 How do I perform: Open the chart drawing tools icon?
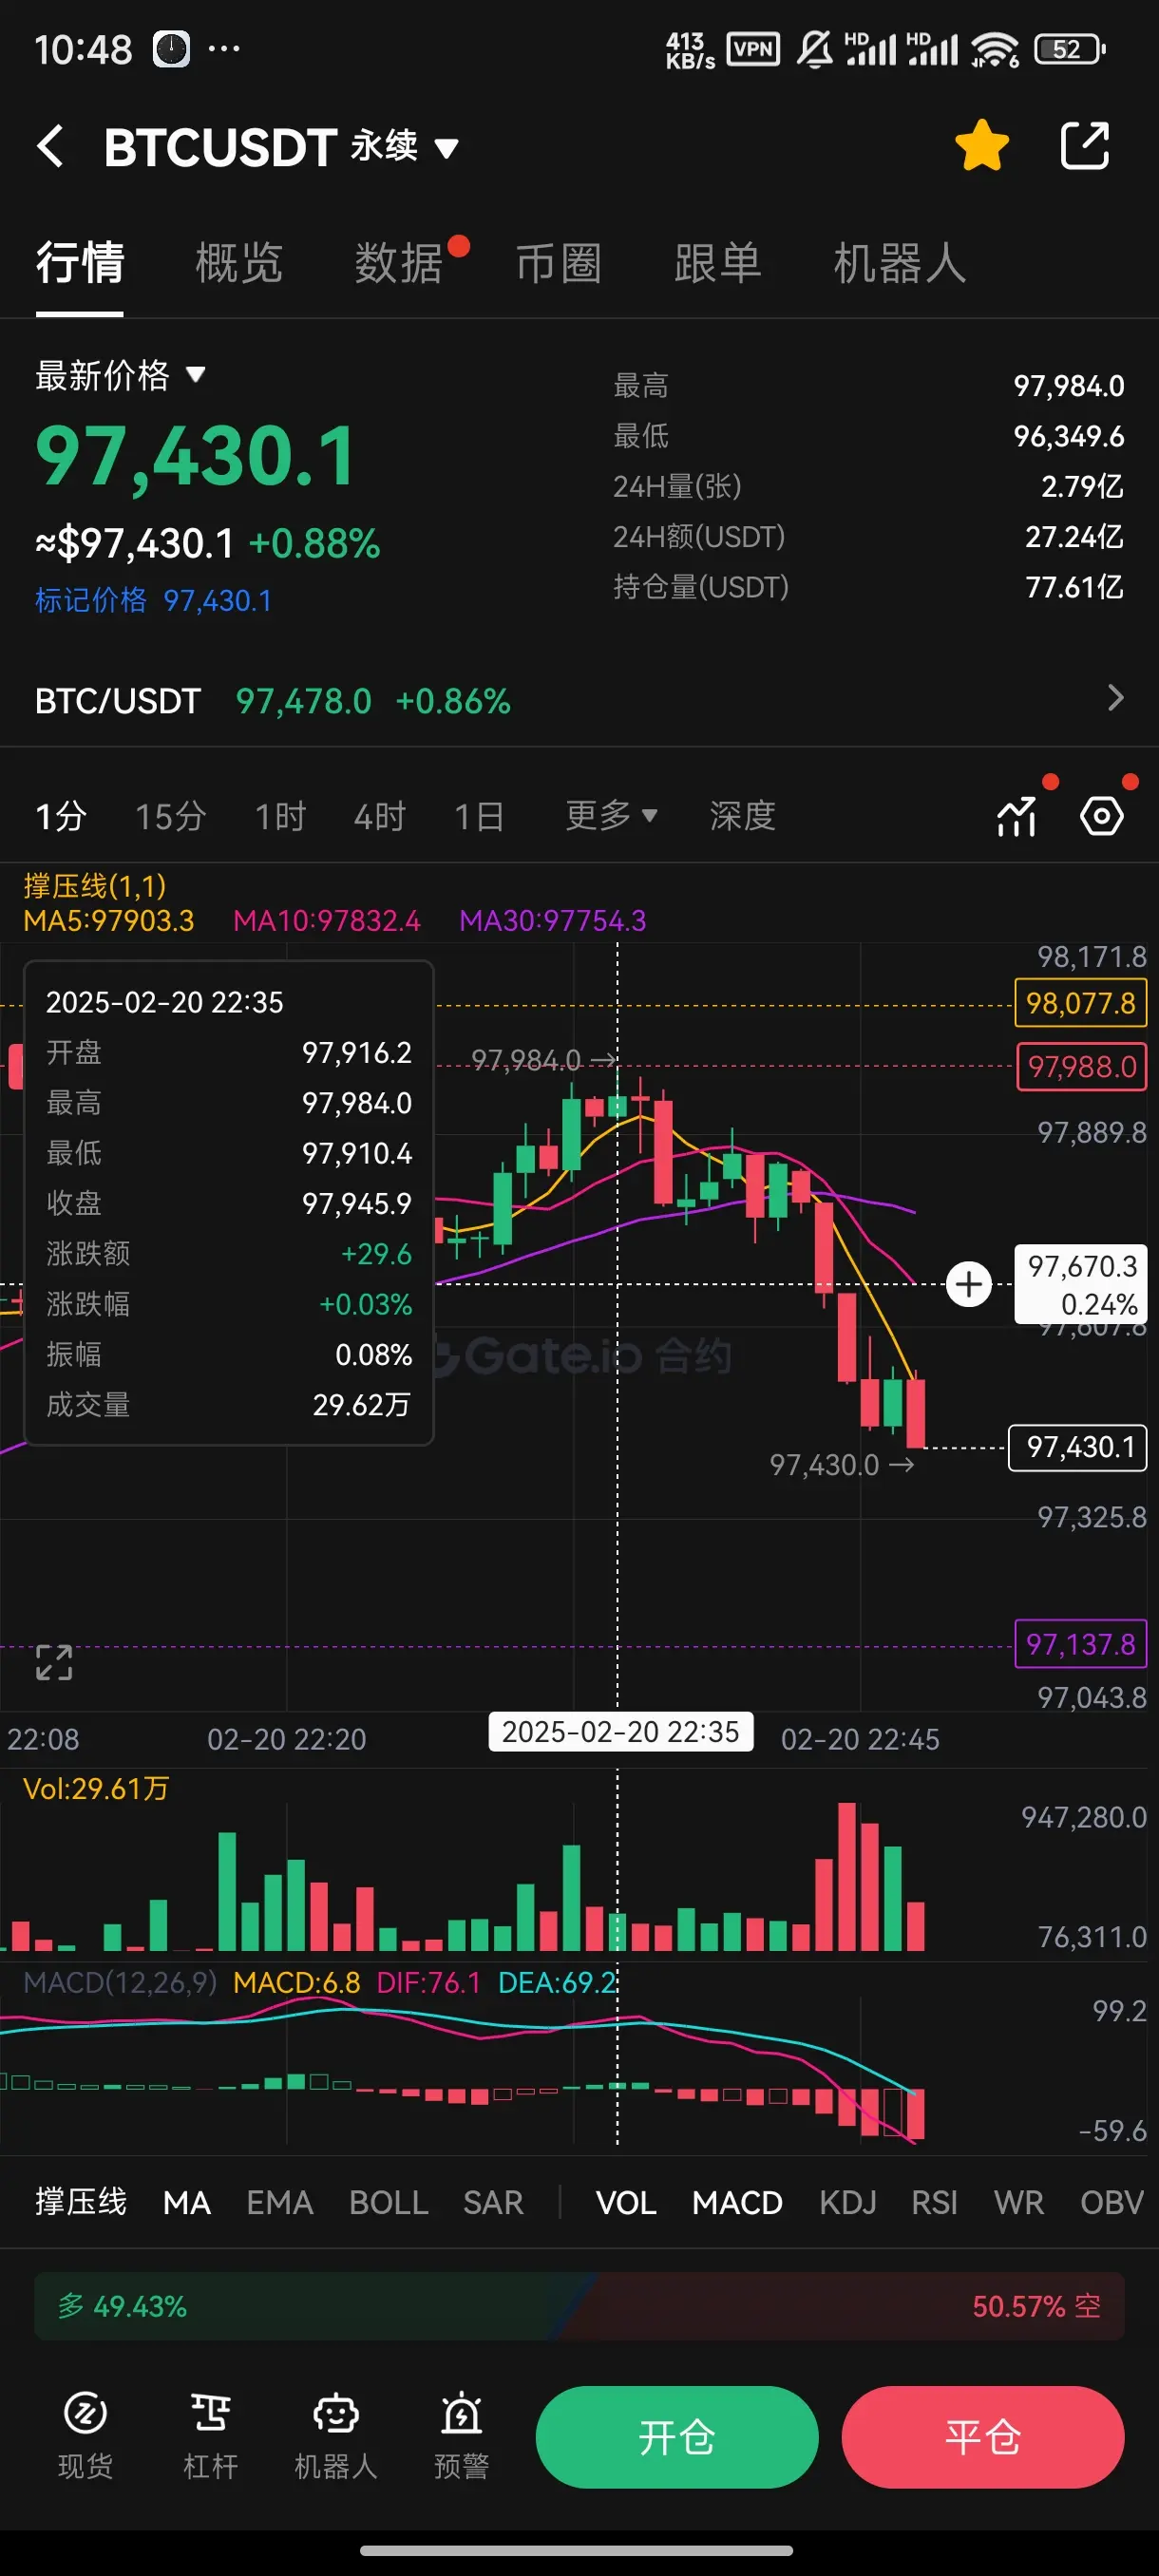point(1018,816)
